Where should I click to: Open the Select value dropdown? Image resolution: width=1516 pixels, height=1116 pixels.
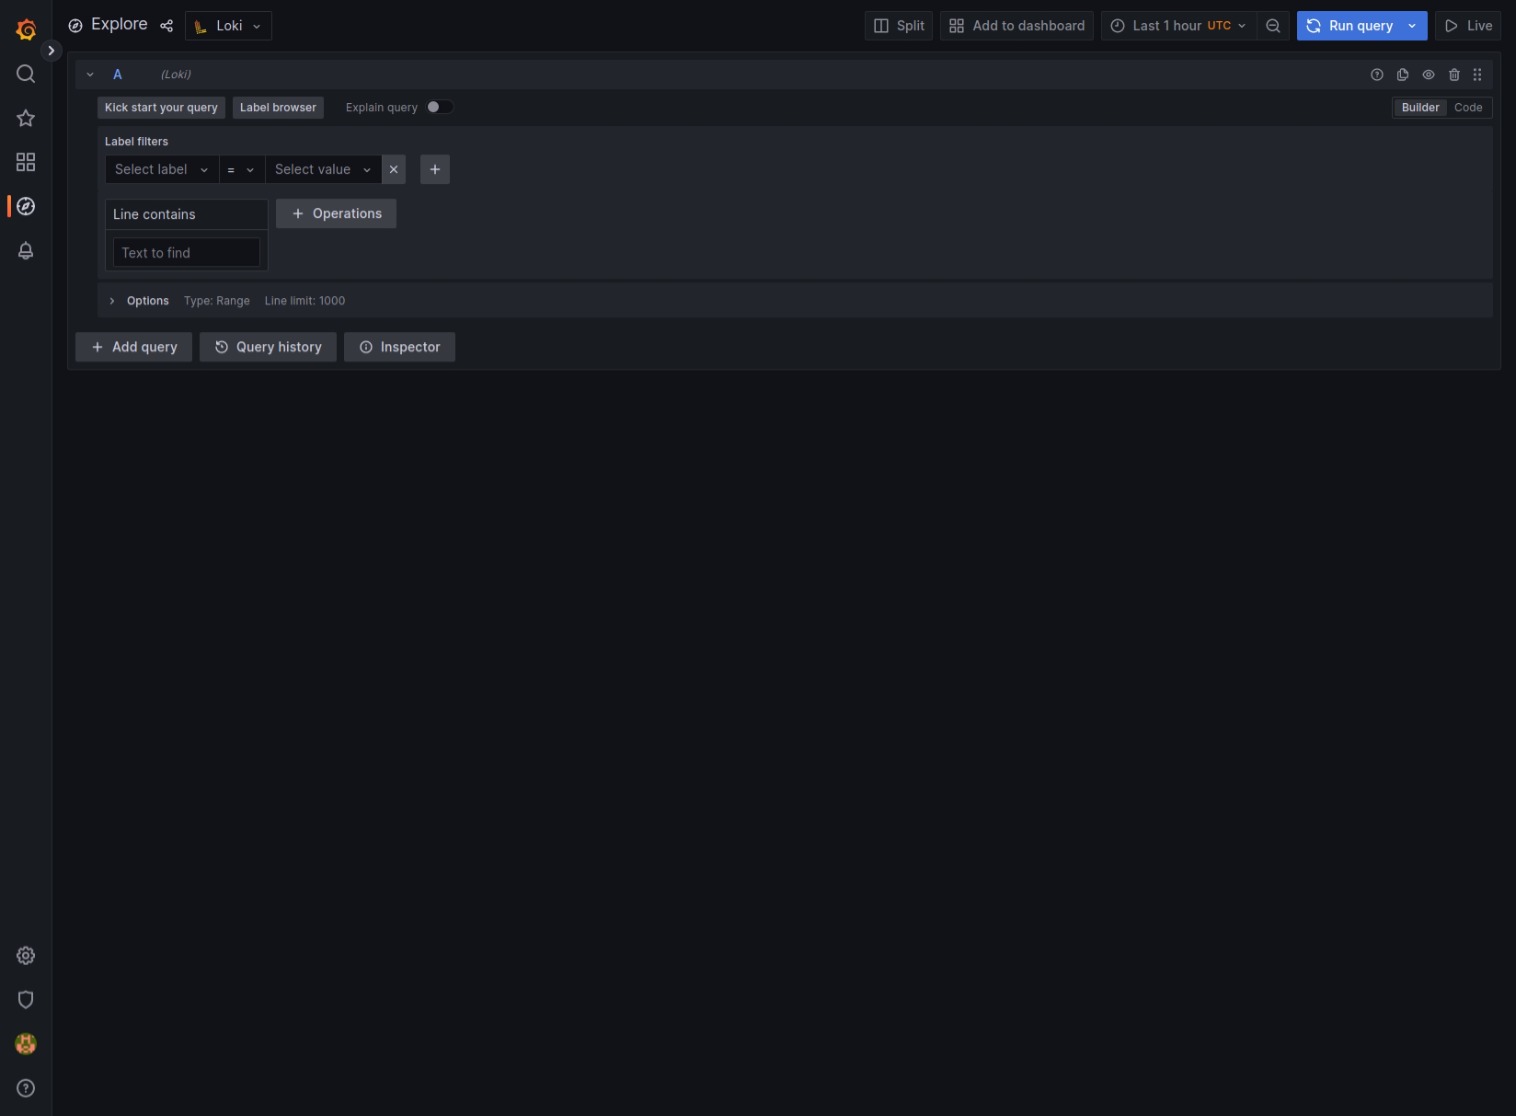[x=323, y=170]
